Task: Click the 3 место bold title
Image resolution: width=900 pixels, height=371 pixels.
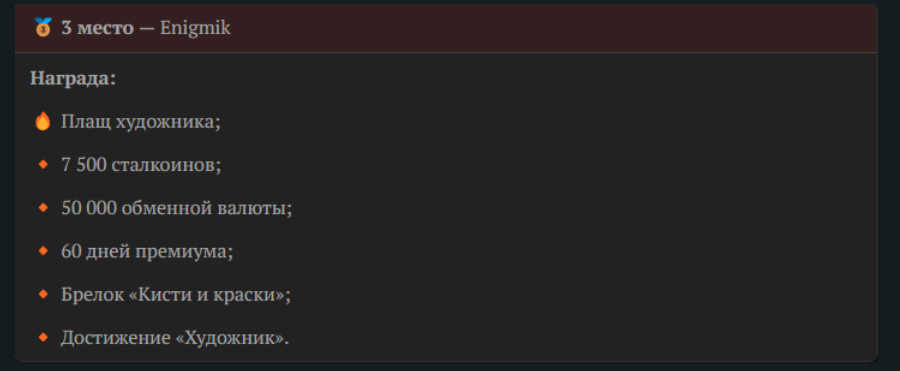Action: 98,28
